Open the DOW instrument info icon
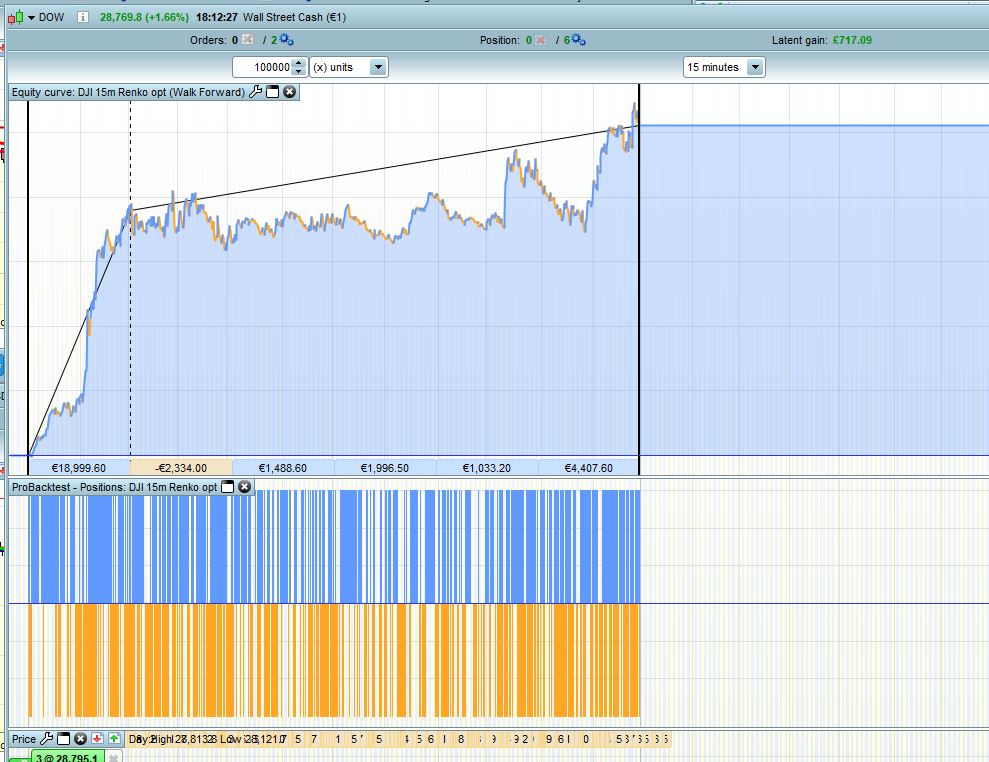The width and height of the screenshot is (989, 762). [x=82, y=17]
